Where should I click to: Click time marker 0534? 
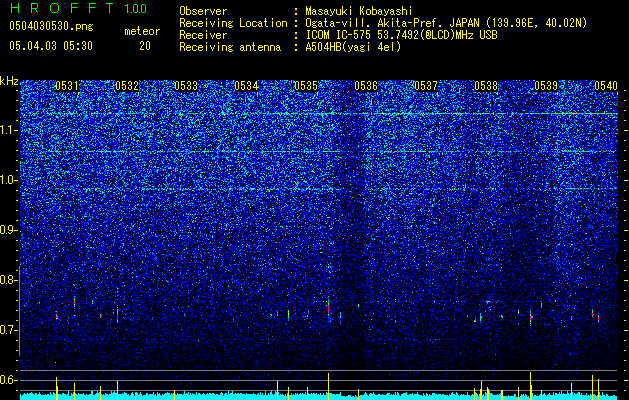point(246,86)
